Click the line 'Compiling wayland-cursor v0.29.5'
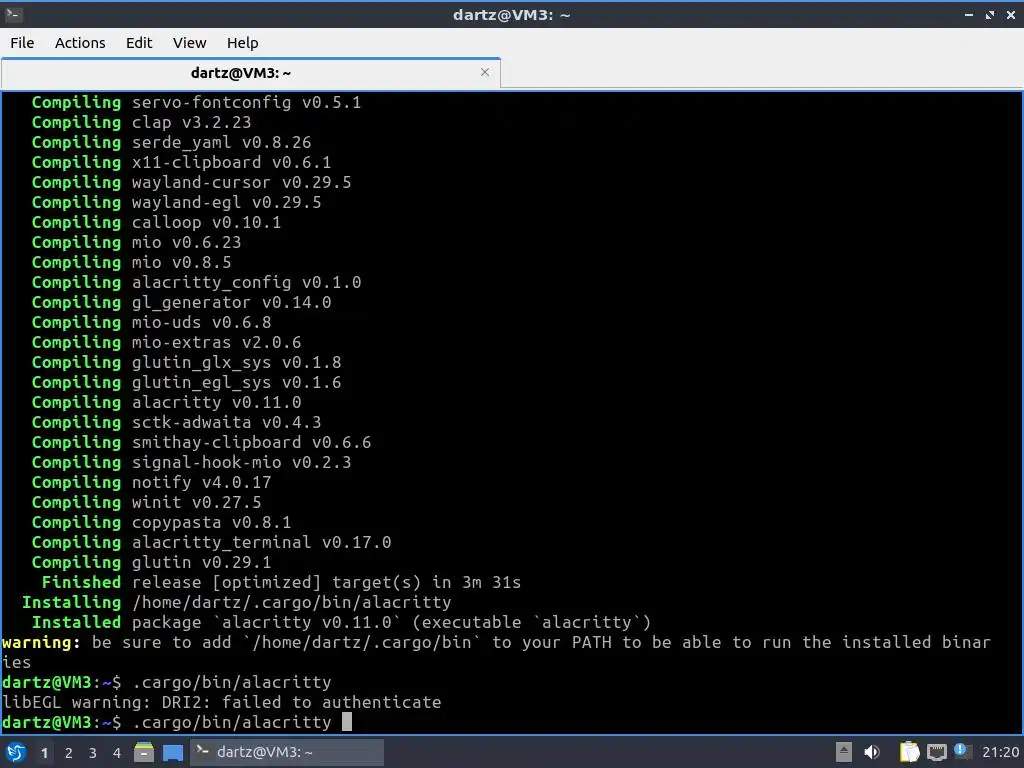 (x=191, y=182)
